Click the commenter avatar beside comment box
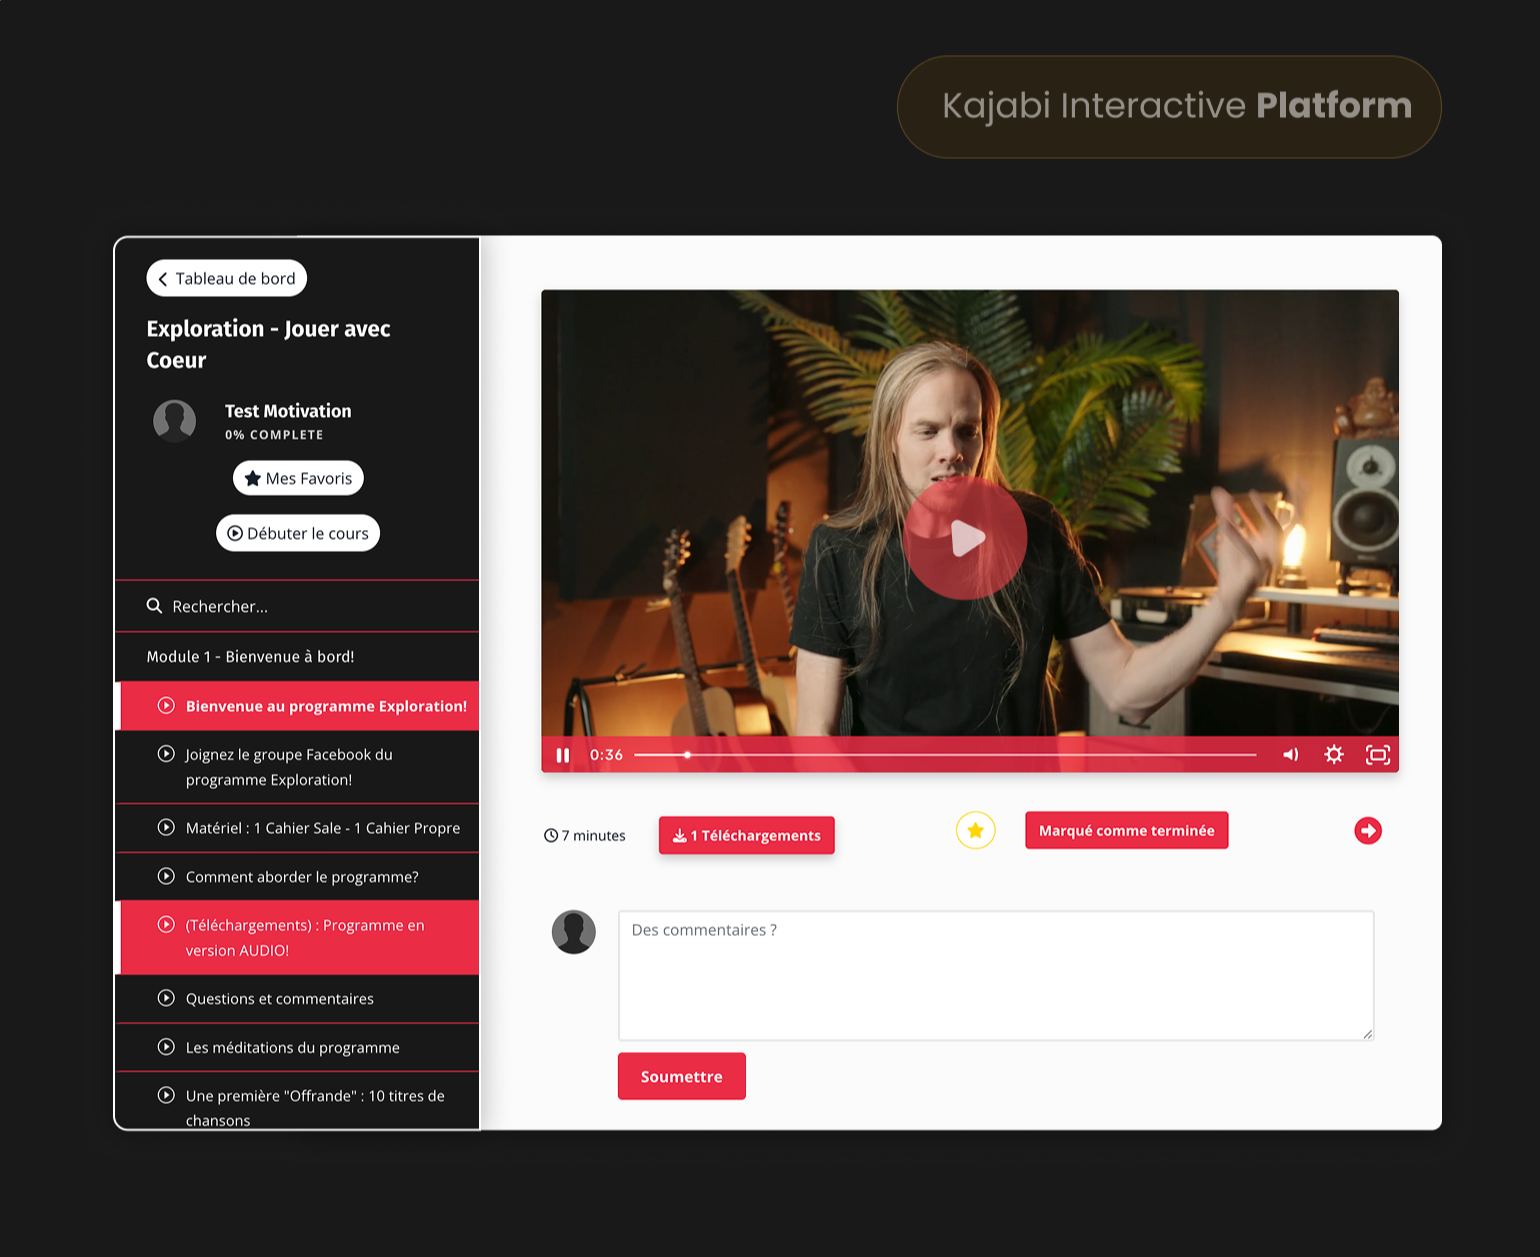The width and height of the screenshot is (1540, 1257). (574, 932)
